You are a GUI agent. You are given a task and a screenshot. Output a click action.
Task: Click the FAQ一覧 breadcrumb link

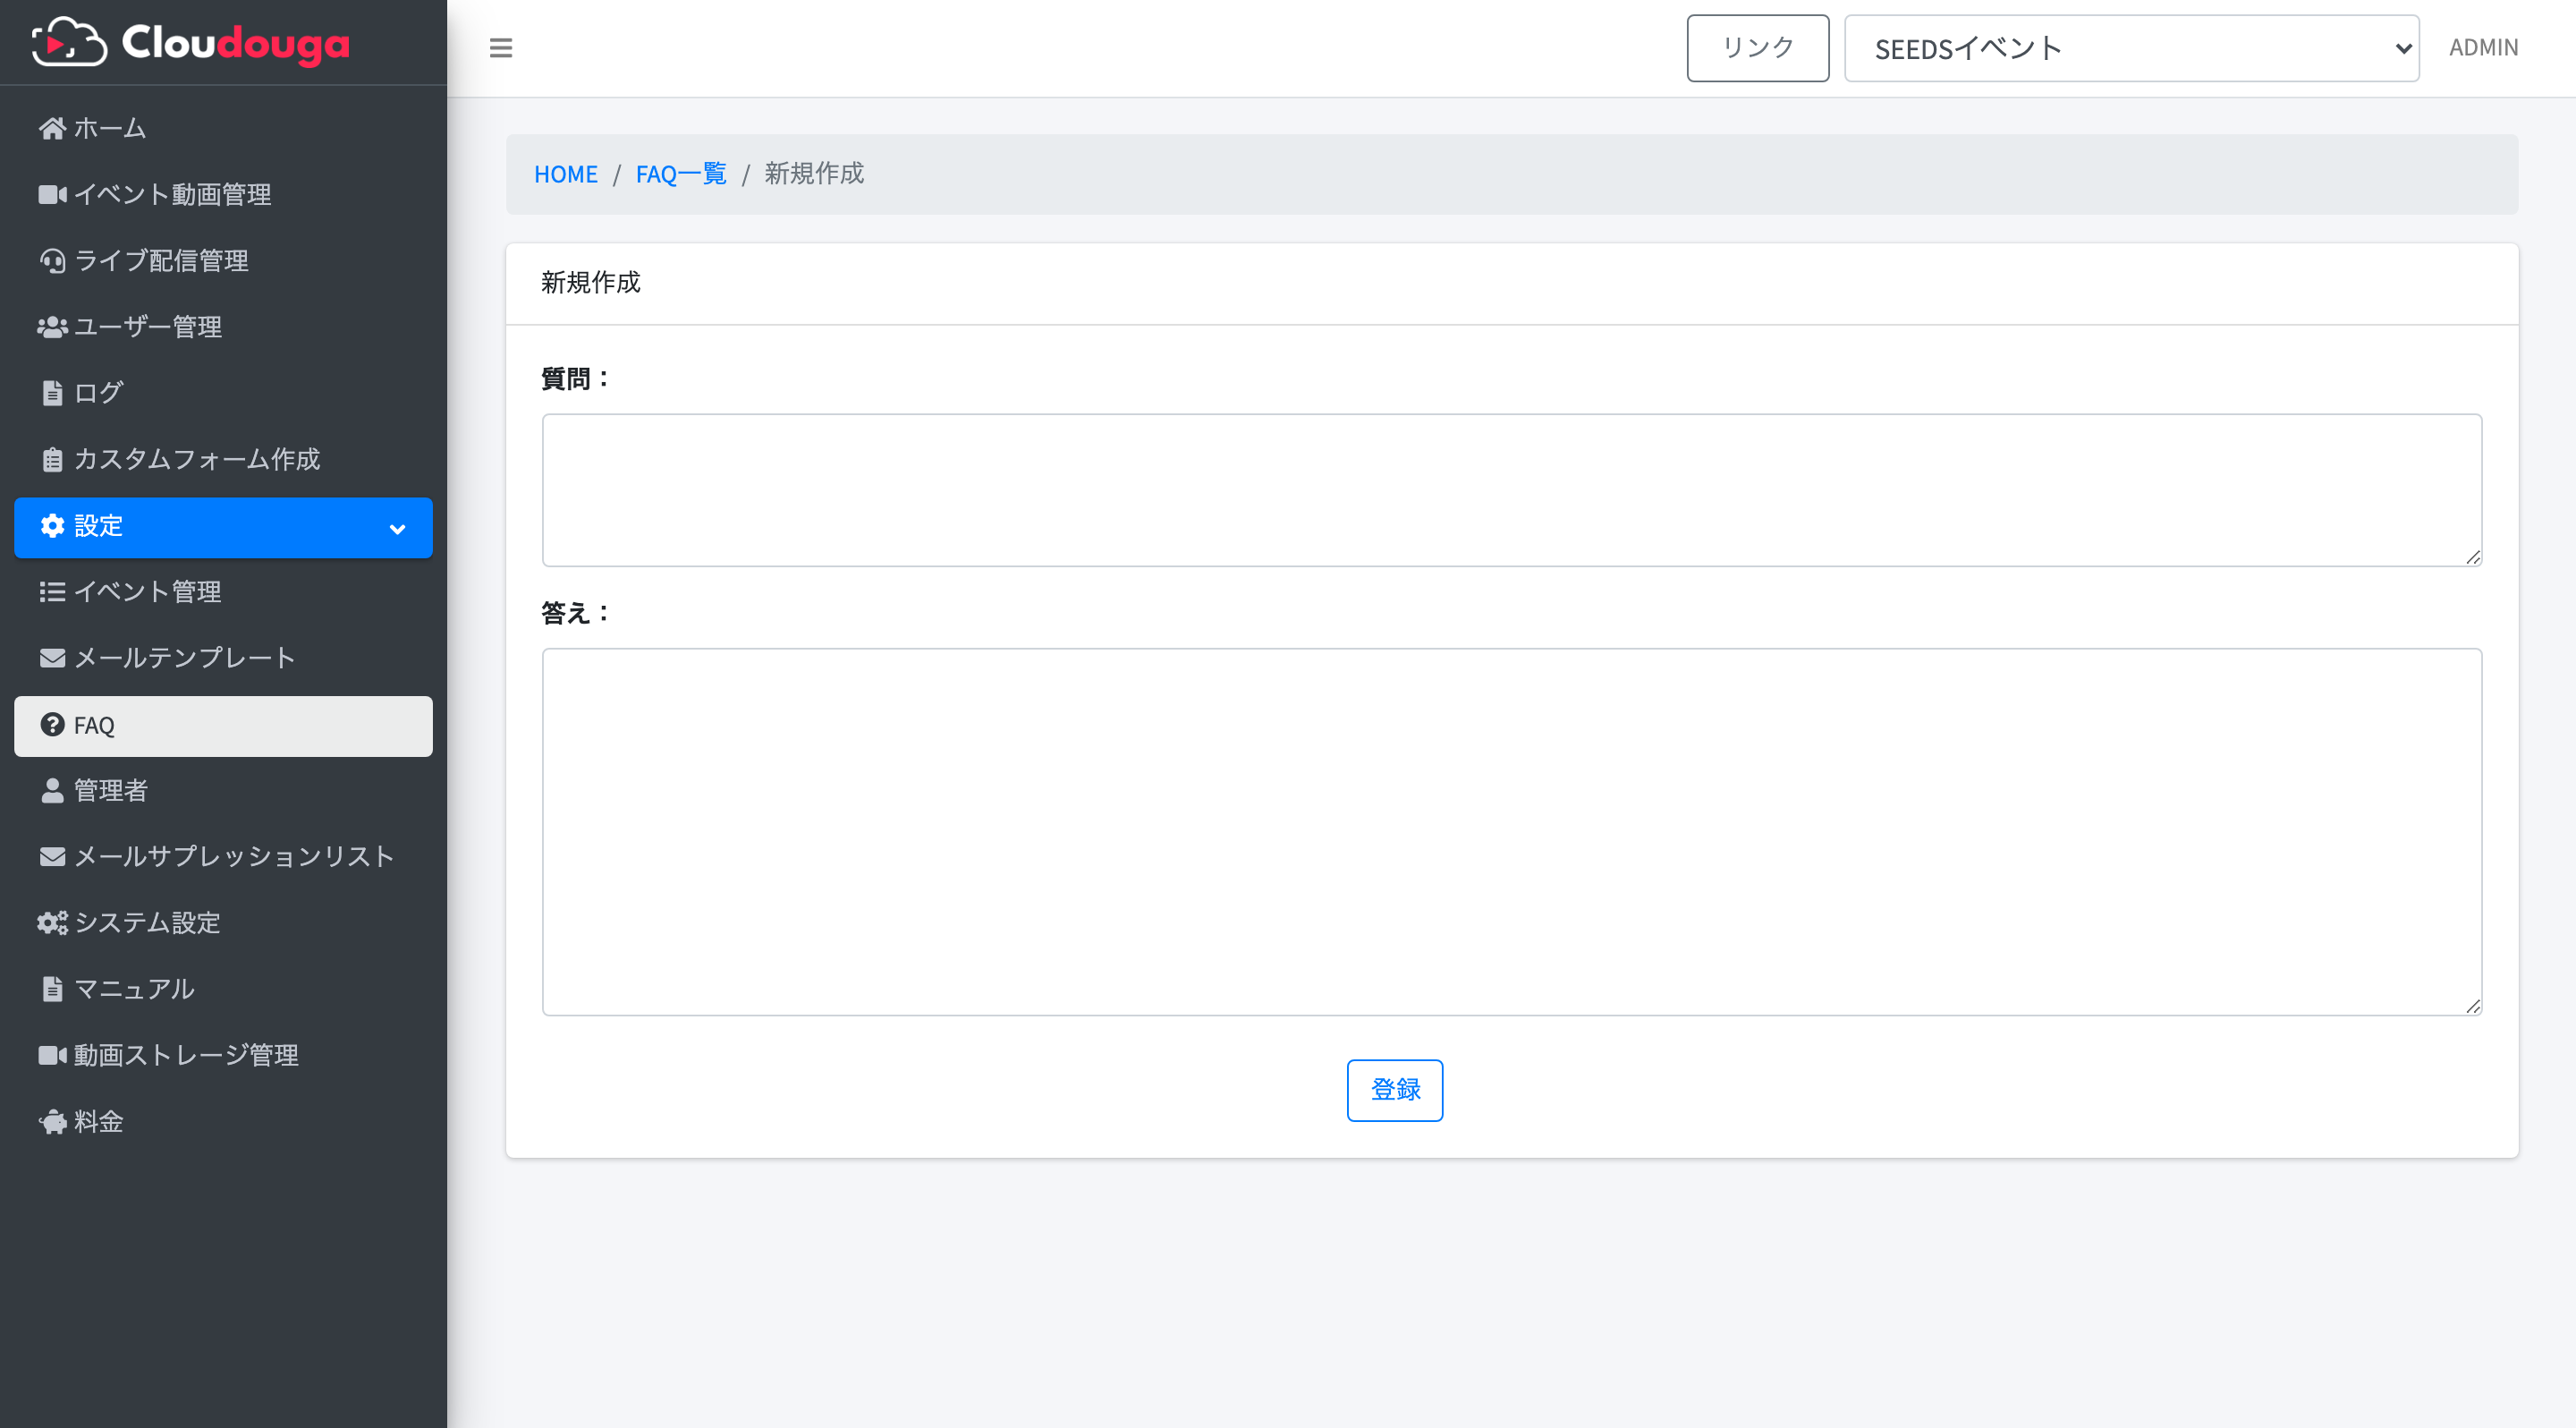[681, 174]
